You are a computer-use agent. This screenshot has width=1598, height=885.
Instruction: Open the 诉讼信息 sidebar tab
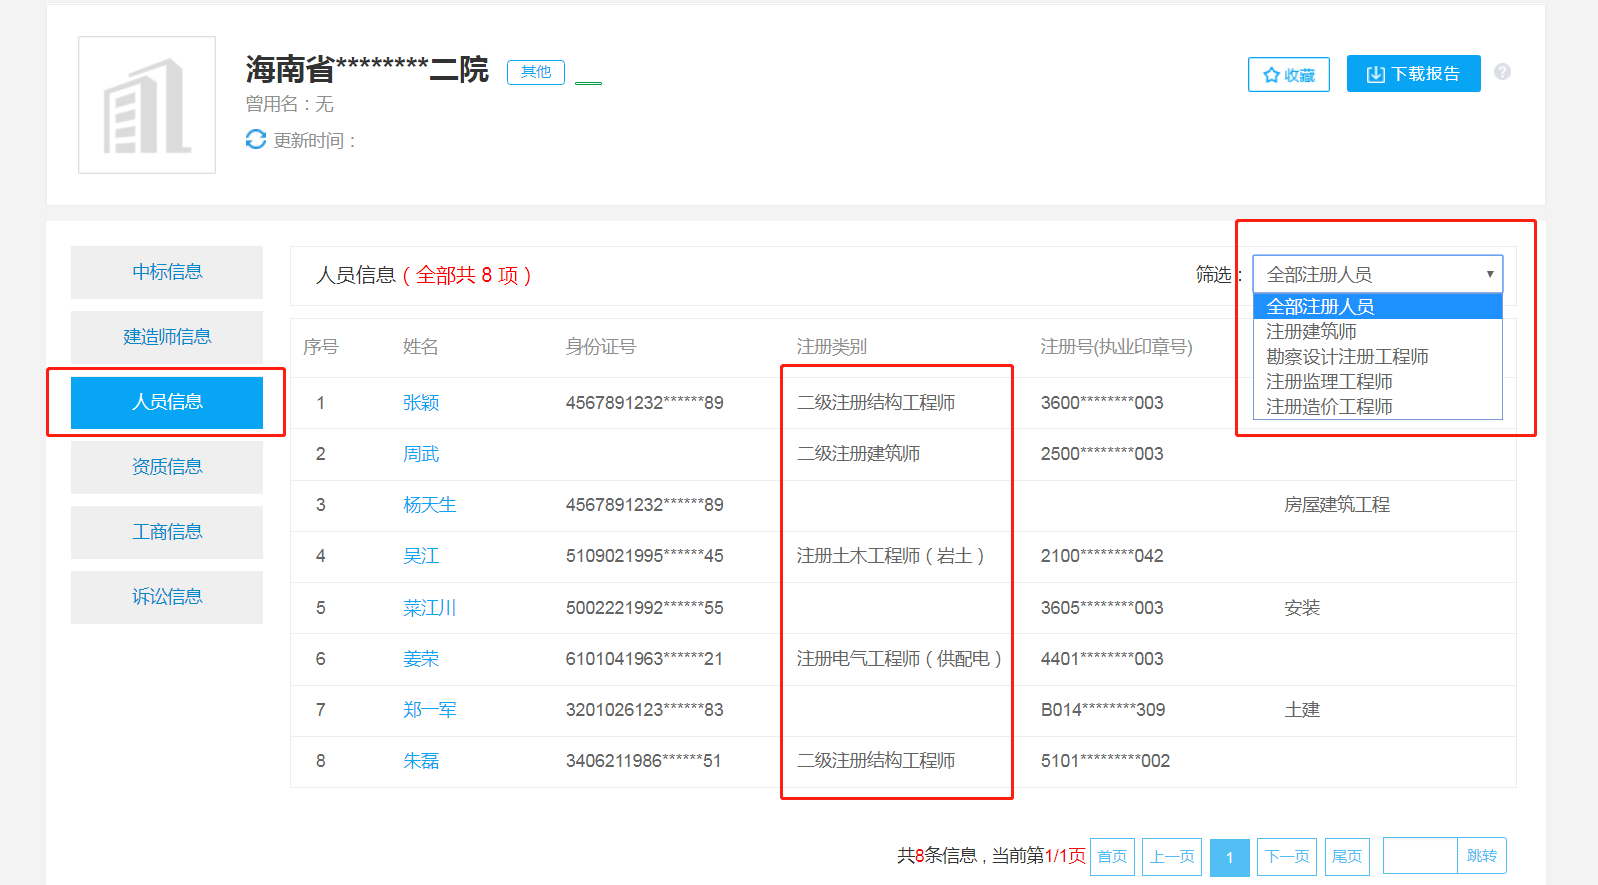point(167,597)
